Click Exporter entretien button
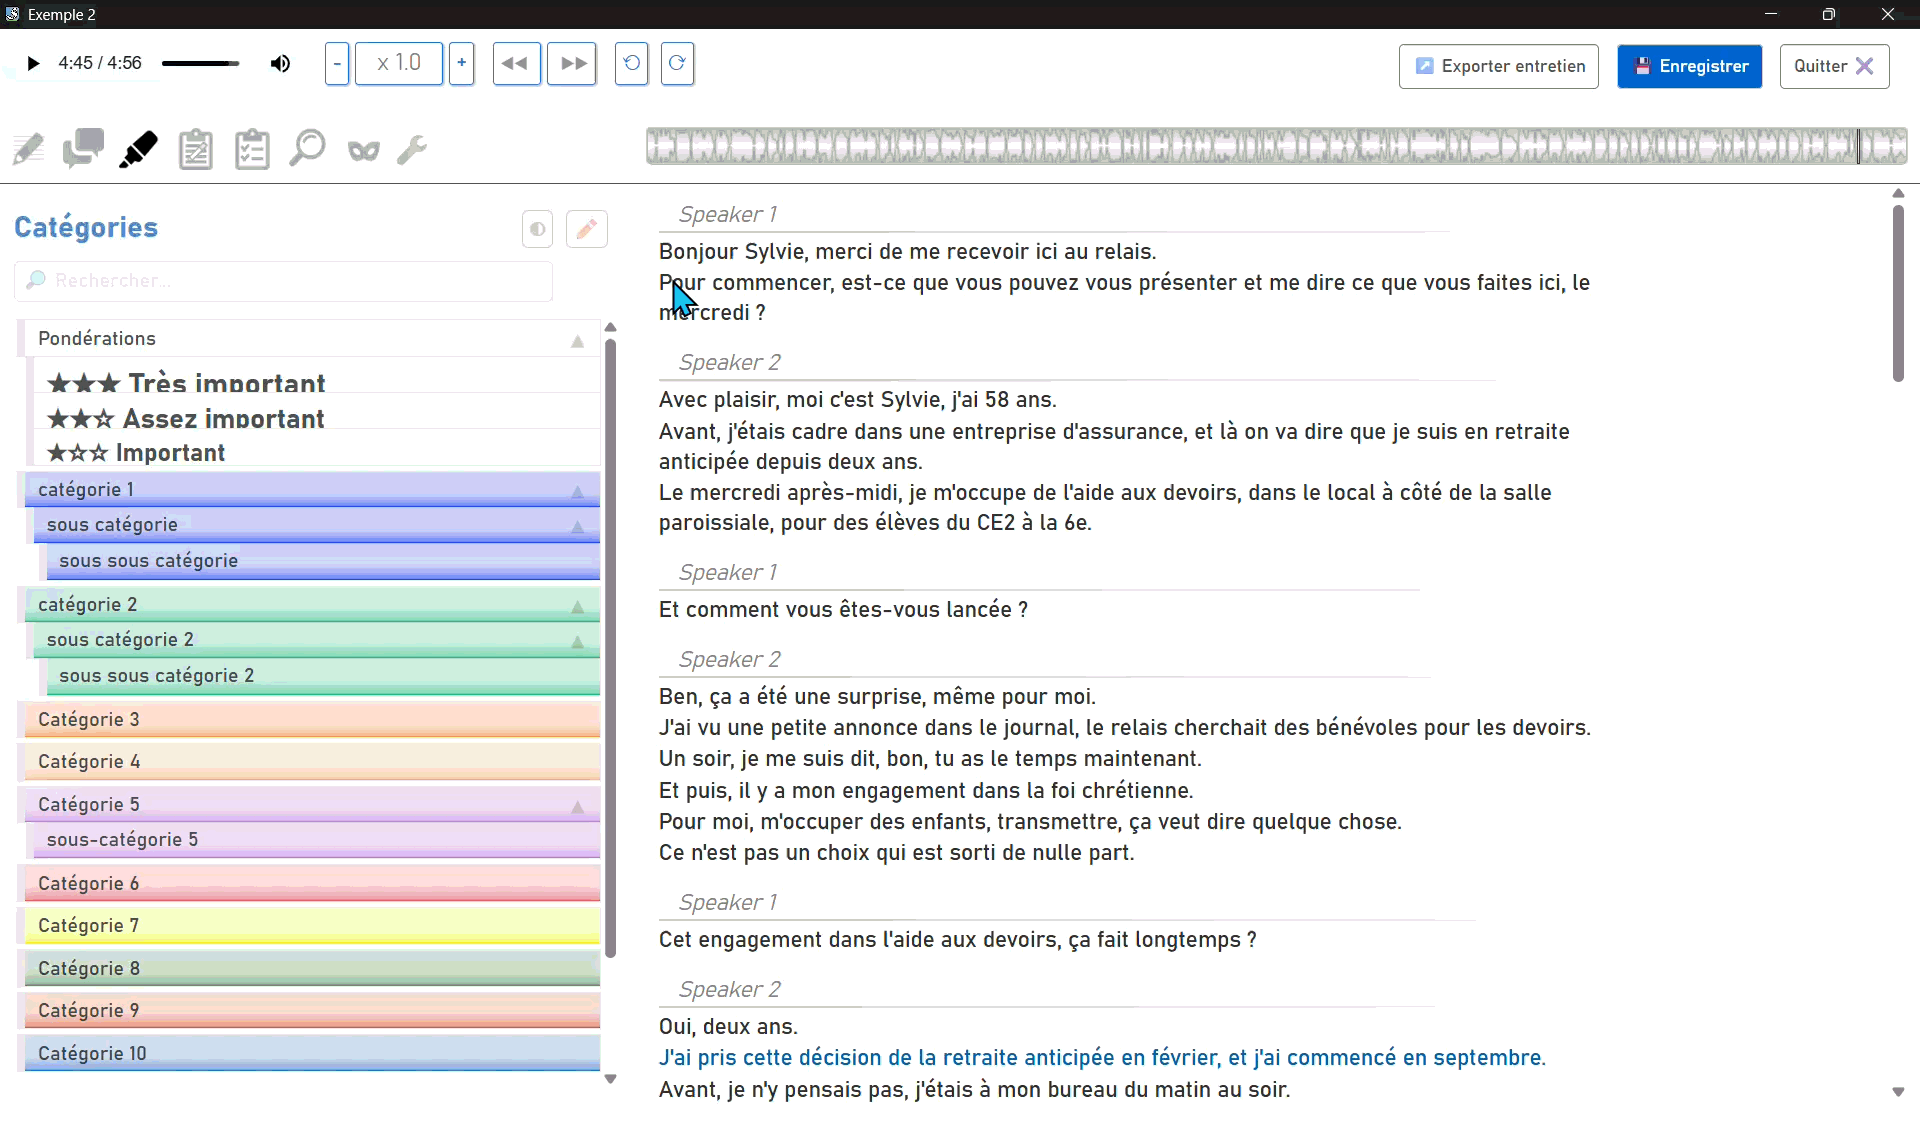This screenshot has height=1140, width=1920. (1498, 66)
